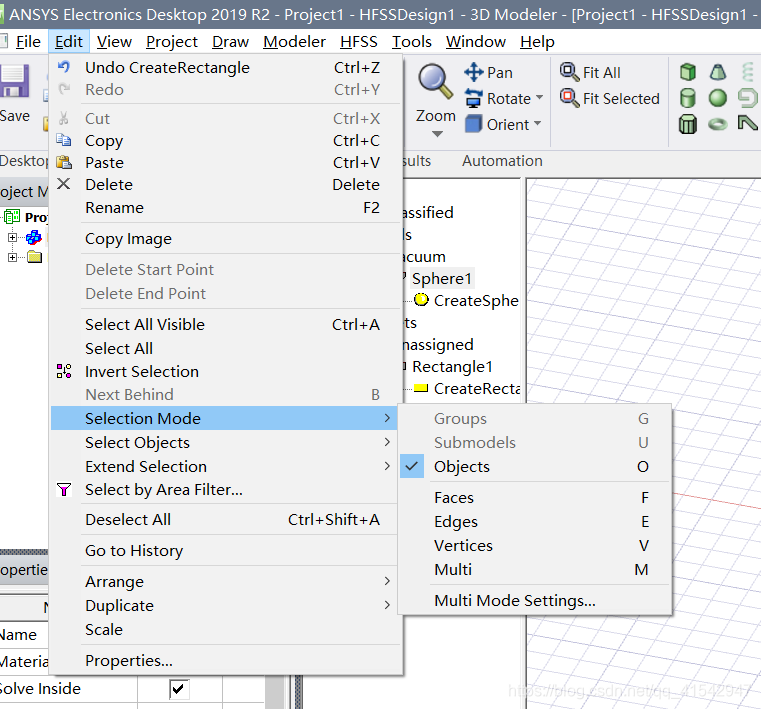Switch selection mode to Edges

pyautogui.click(x=535, y=522)
